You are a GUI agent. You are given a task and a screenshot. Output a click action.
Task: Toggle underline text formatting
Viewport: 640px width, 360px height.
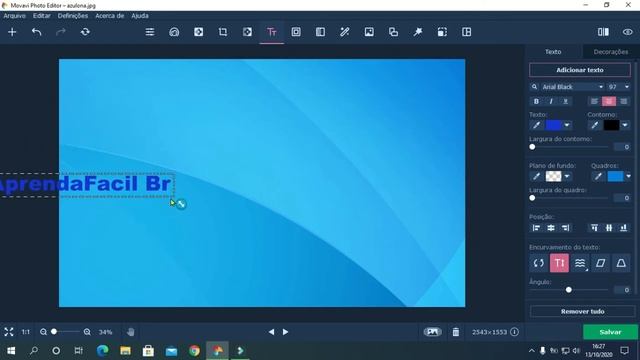tap(565, 101)
